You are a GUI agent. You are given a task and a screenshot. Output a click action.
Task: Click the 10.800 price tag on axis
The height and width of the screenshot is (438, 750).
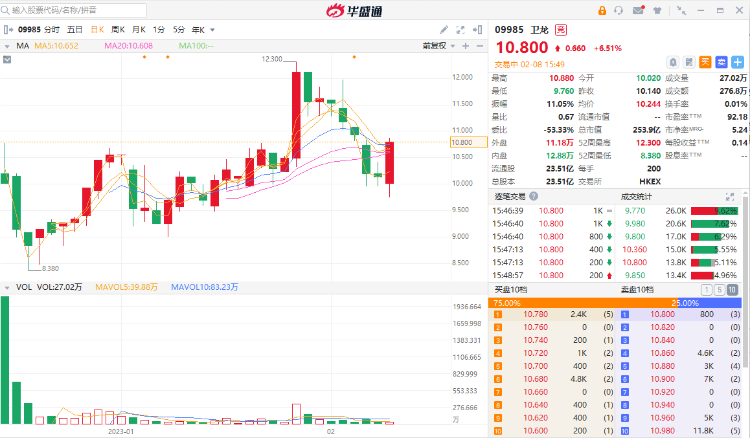(x=469, y=142)
